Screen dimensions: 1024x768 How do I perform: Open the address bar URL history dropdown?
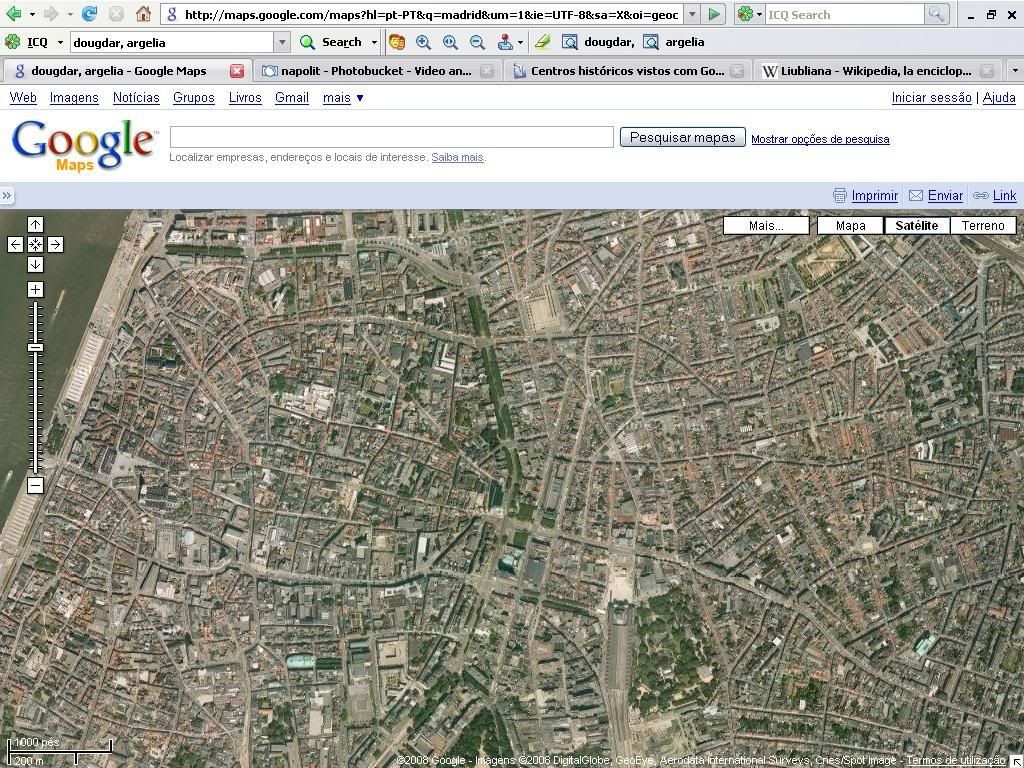(692, 15)
